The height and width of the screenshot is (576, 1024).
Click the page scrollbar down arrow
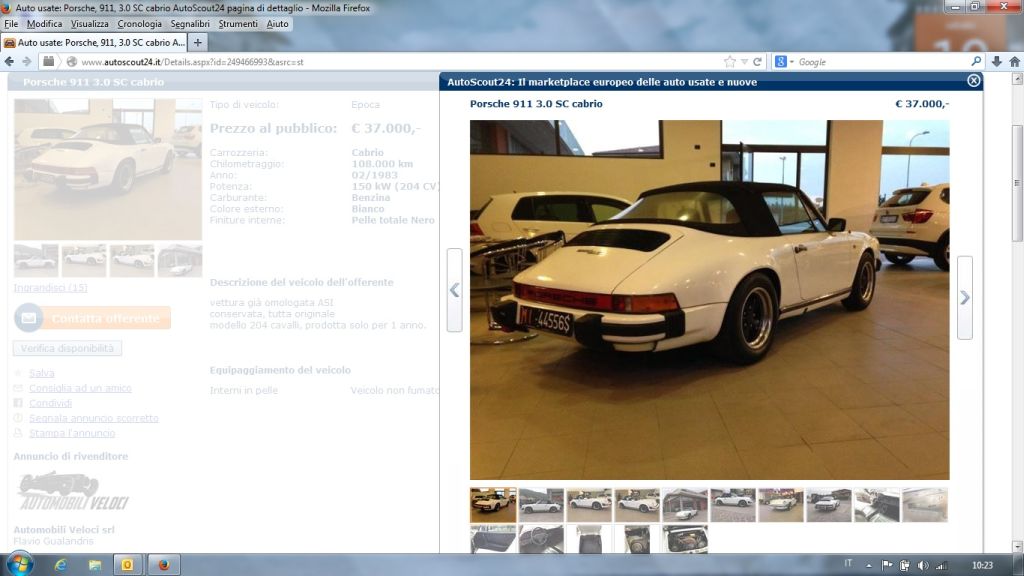click(x=1017, y=547)
